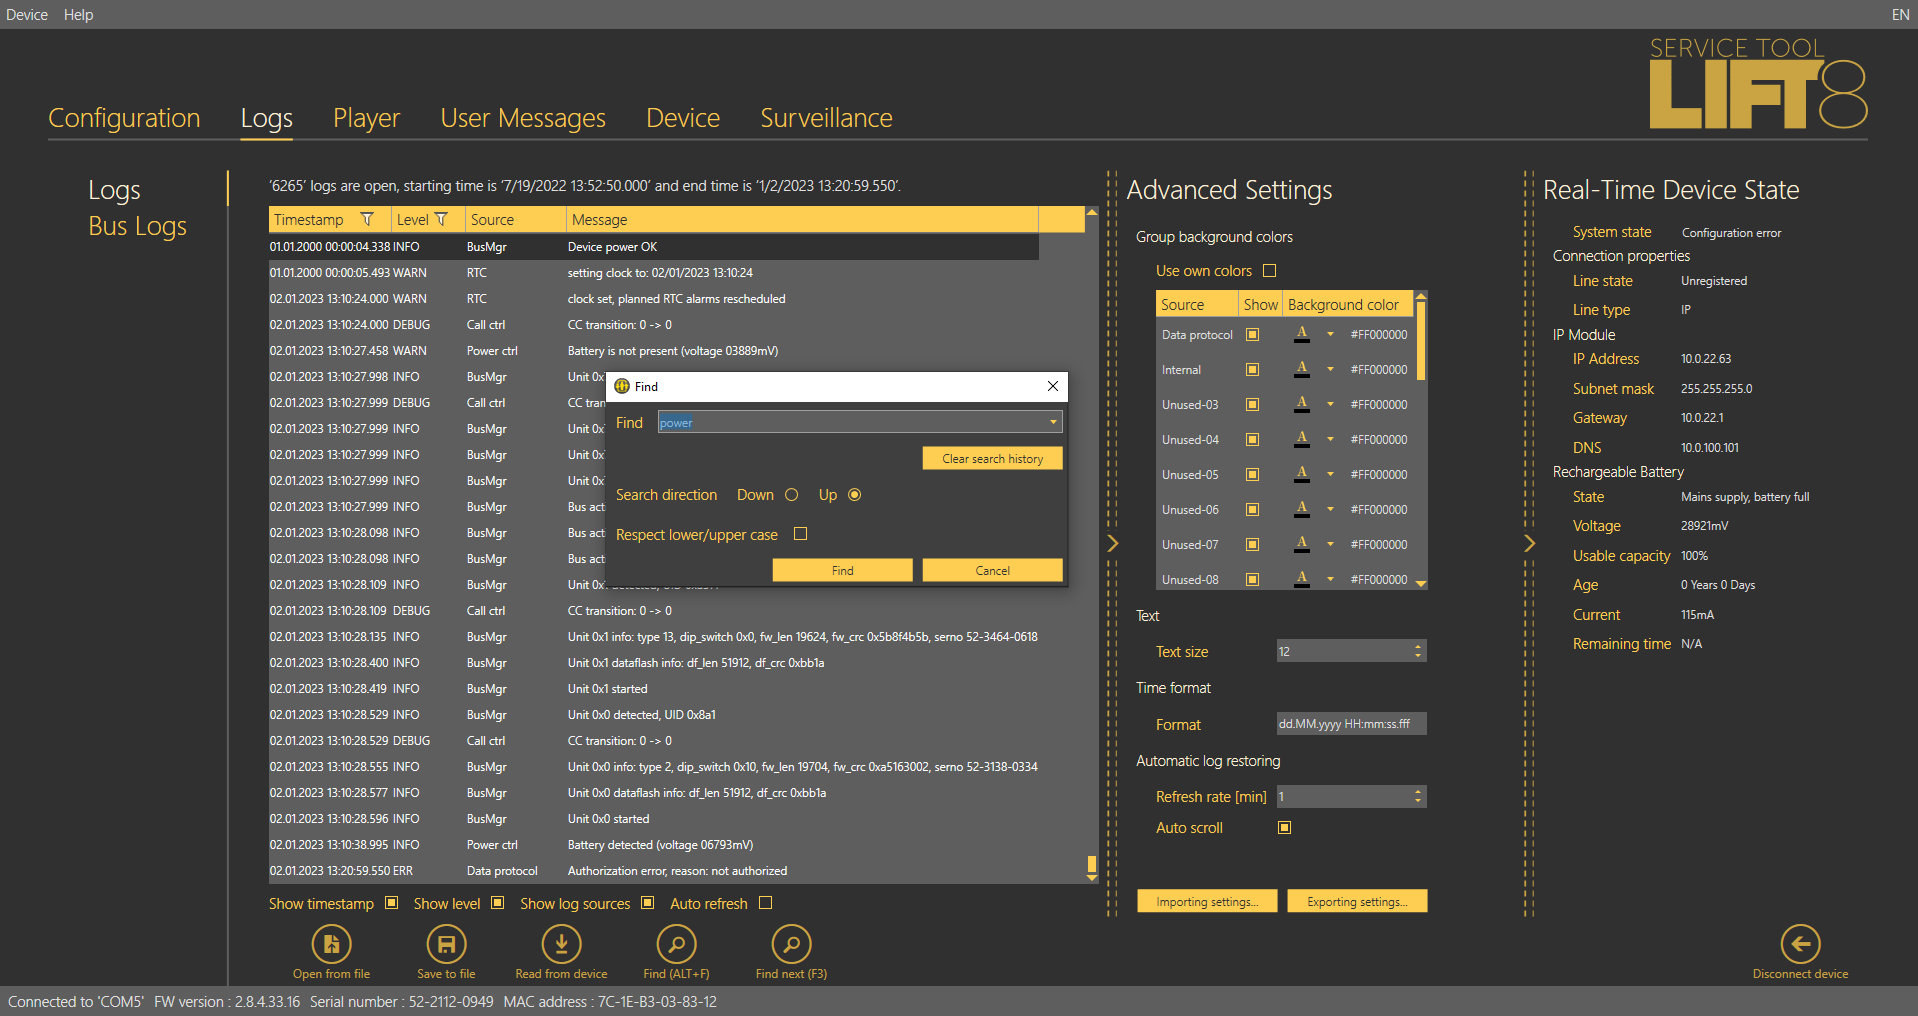This screenshot has width=1918, height=1016.
Task: Click the Internal row text color swatch
Action: [x=1302, y=370]
